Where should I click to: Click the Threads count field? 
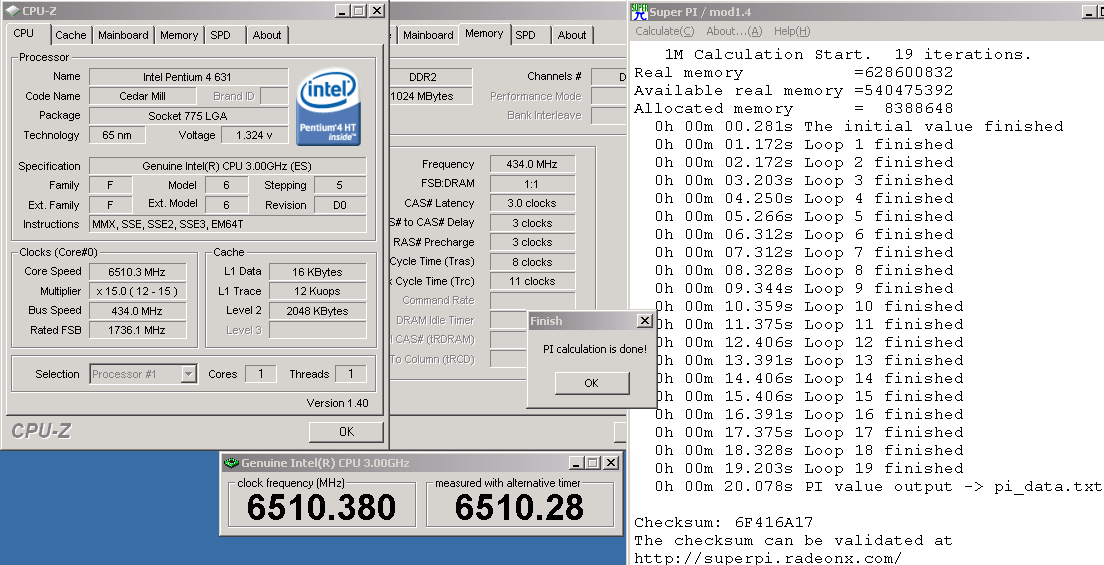pyautogui.click(x=351, y=374)
